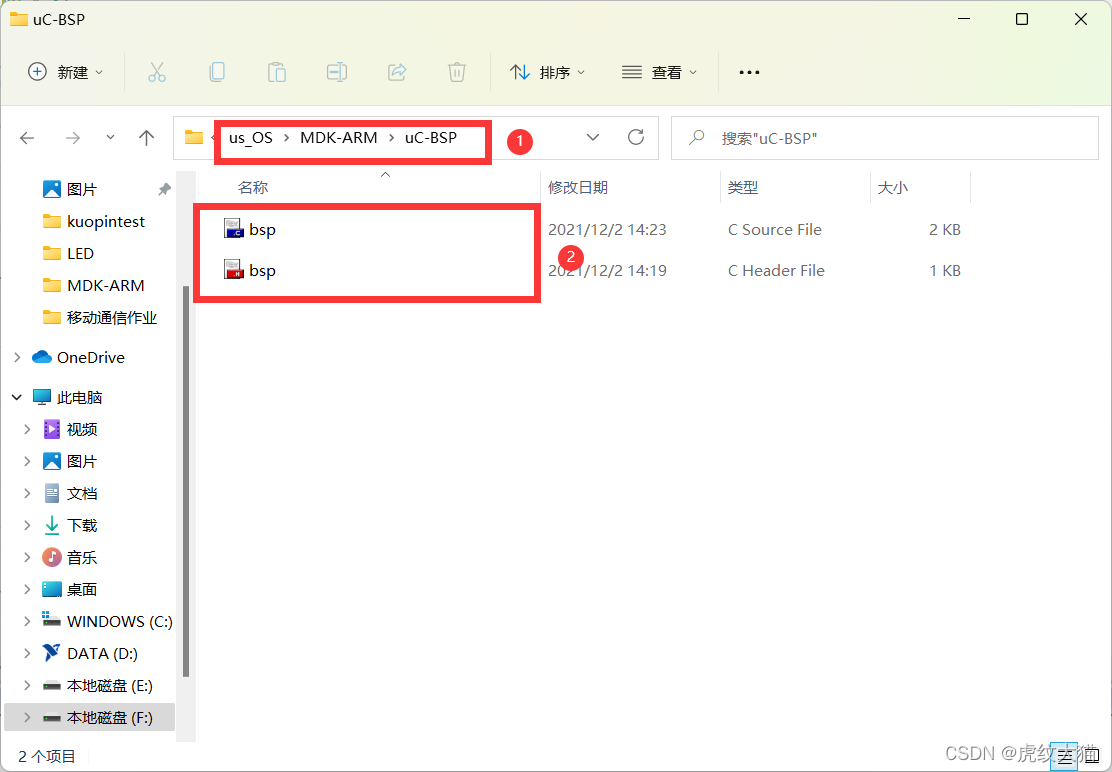Click the 2021/12/2 14:23 date cell
This screenshot has height=772, width=1112.
coord(607,230)
